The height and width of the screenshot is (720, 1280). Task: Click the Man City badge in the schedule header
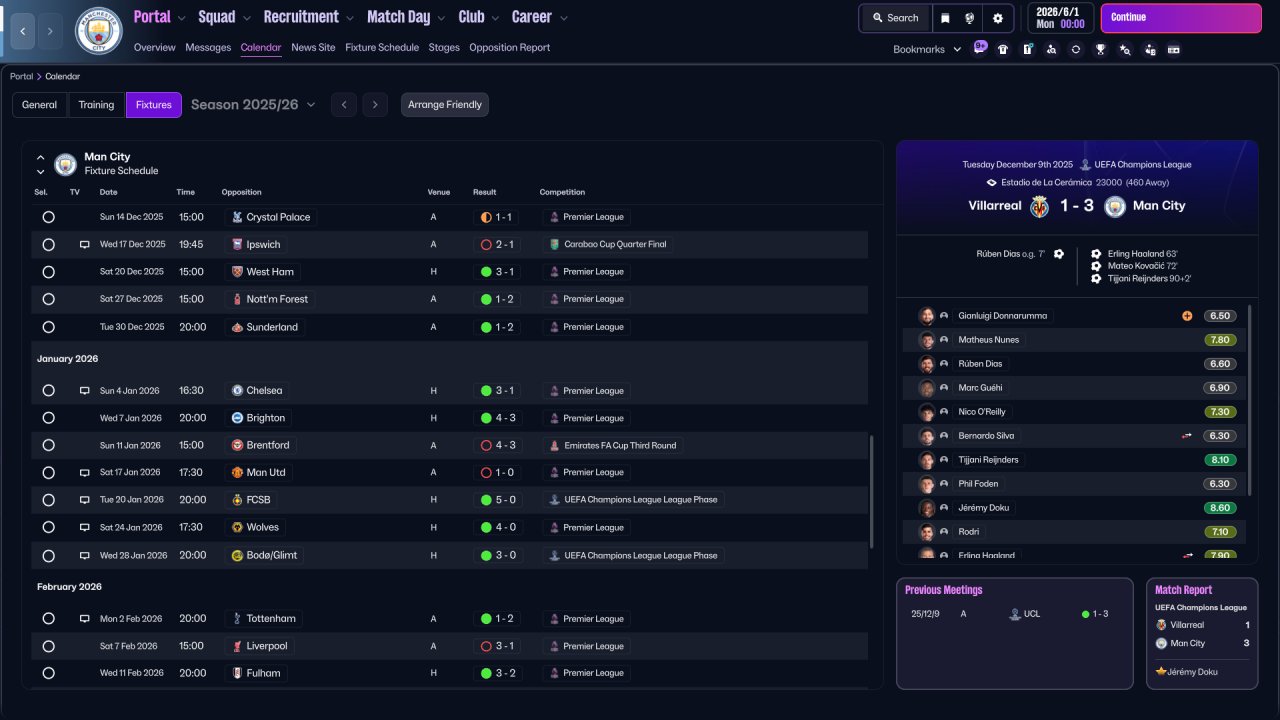66,164
